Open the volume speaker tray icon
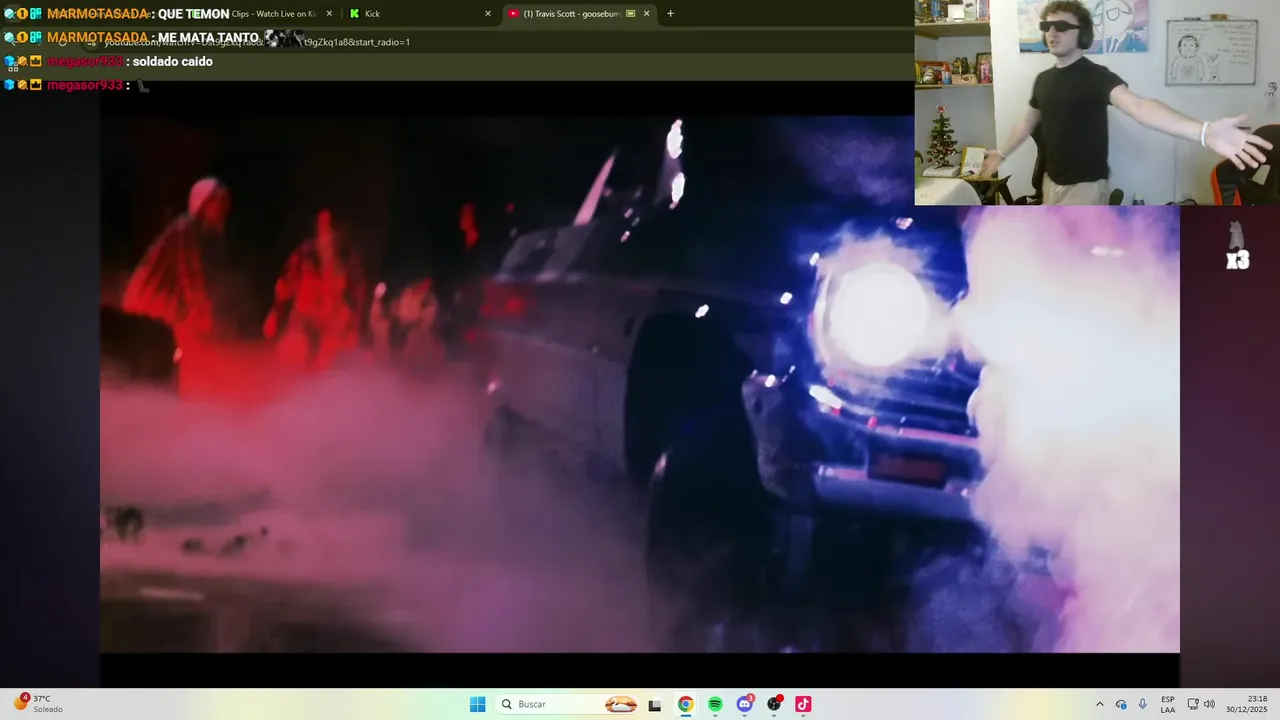 click(x=1209, y=704)
